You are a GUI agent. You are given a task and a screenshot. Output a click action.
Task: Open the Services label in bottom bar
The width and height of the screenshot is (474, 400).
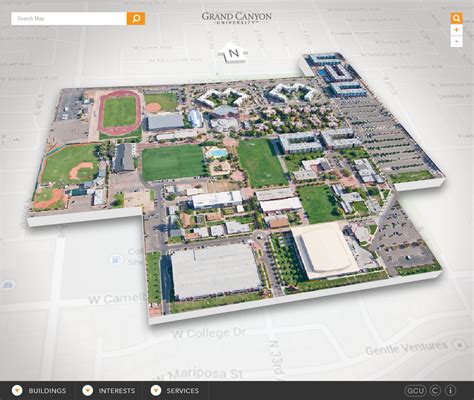(x=183, y=391)
